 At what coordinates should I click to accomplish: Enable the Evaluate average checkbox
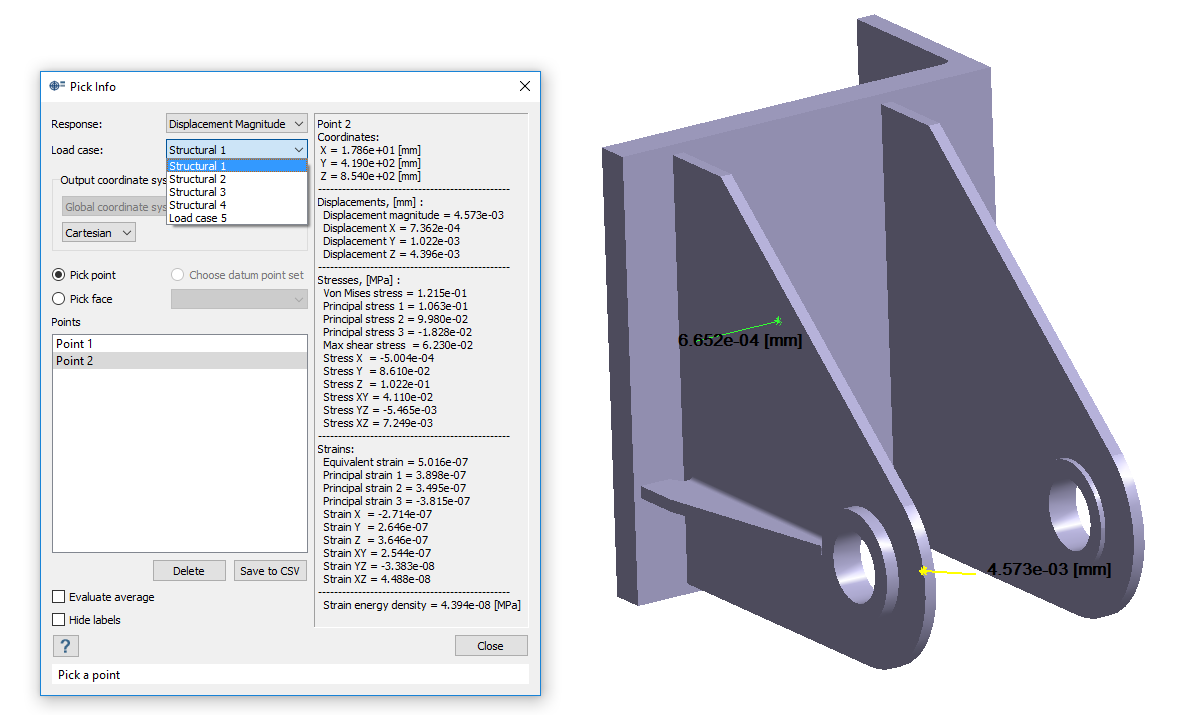tap(59, 597)
